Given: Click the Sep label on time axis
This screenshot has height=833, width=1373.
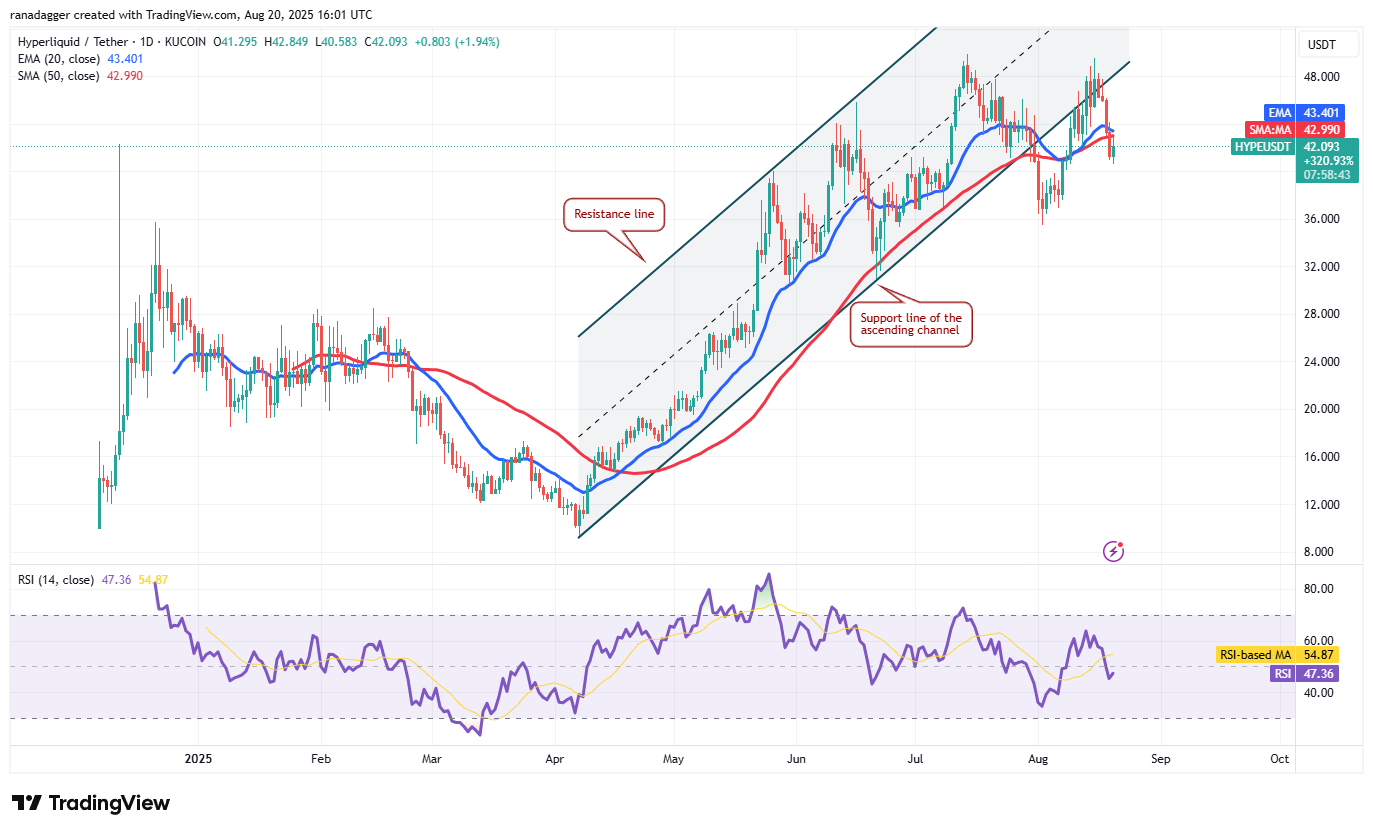Looking at the screenshot, I should click(x=1160, y=759).
